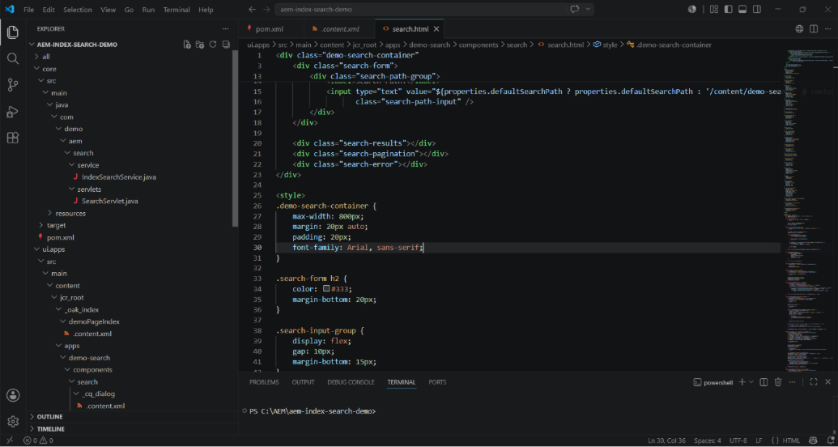Toggle the primary side bar visibility

click(x=728, y=10)
